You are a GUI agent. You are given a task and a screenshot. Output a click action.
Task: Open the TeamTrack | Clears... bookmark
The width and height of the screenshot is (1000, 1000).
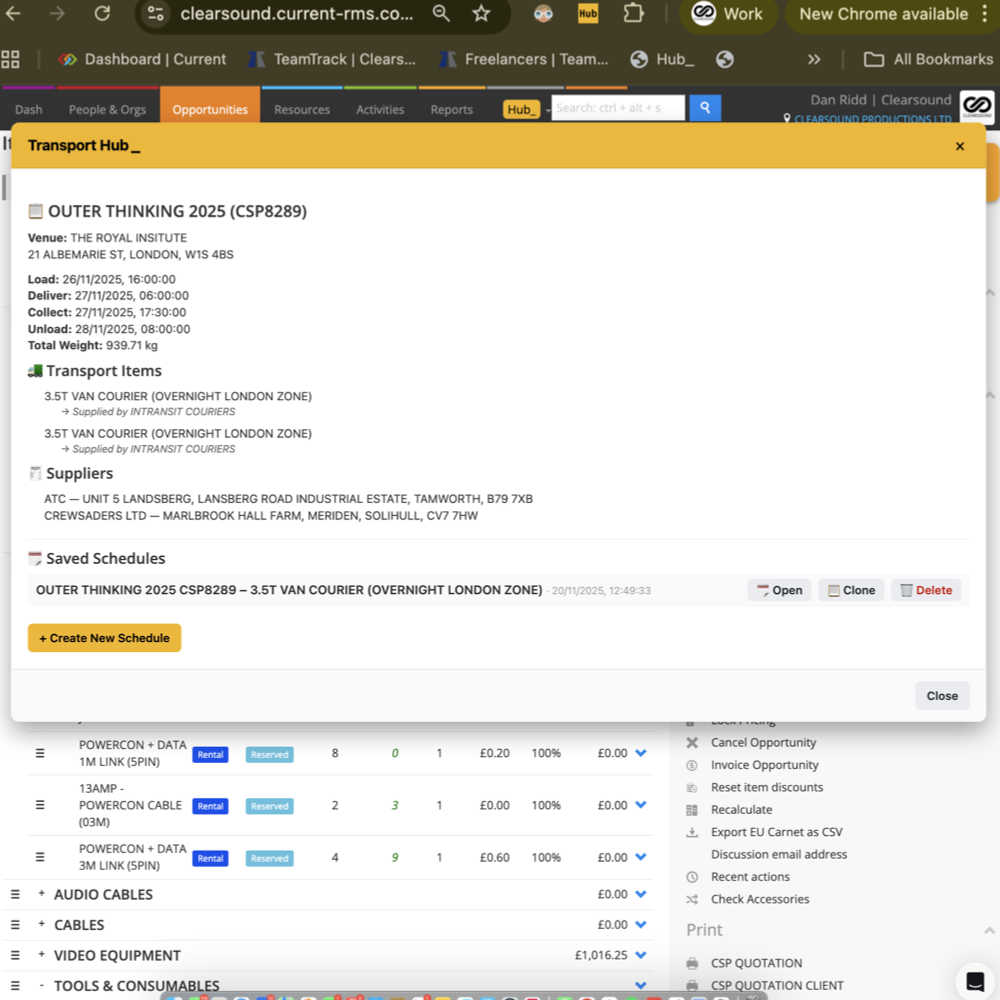coord(332,59)
